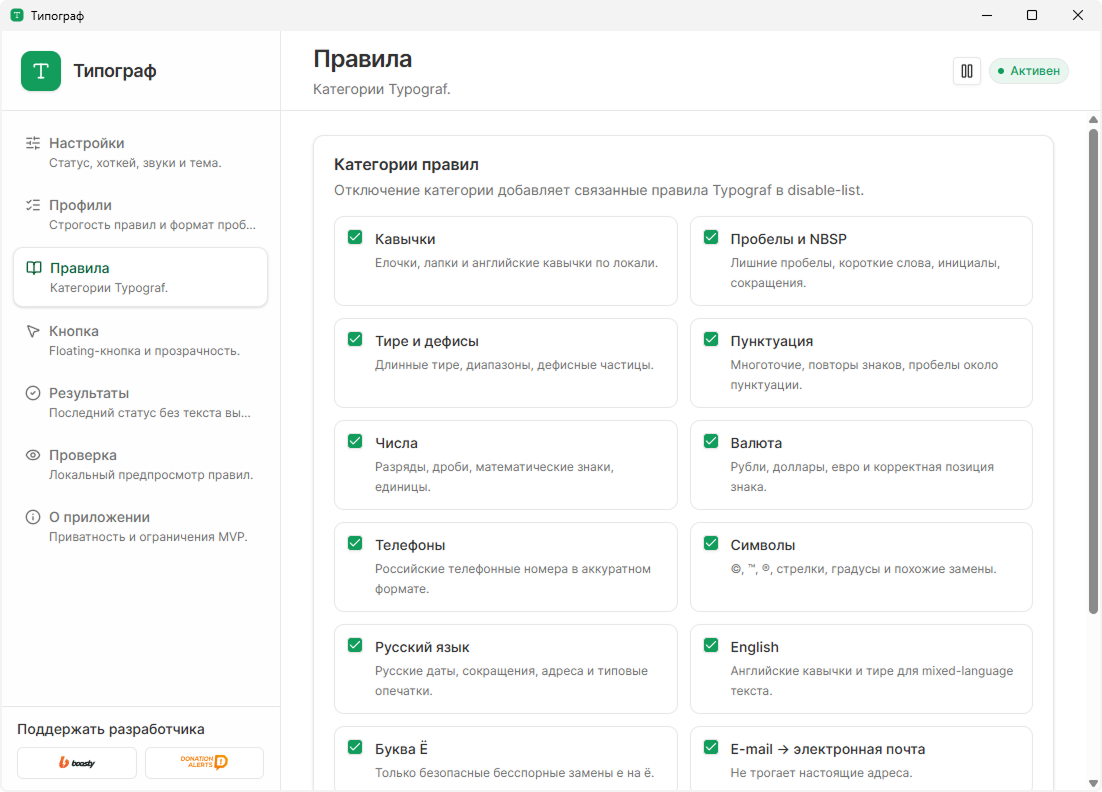Toggle the Символы checkbox
The height and width of the screenshot is (792, 1102).
(711, 543)
